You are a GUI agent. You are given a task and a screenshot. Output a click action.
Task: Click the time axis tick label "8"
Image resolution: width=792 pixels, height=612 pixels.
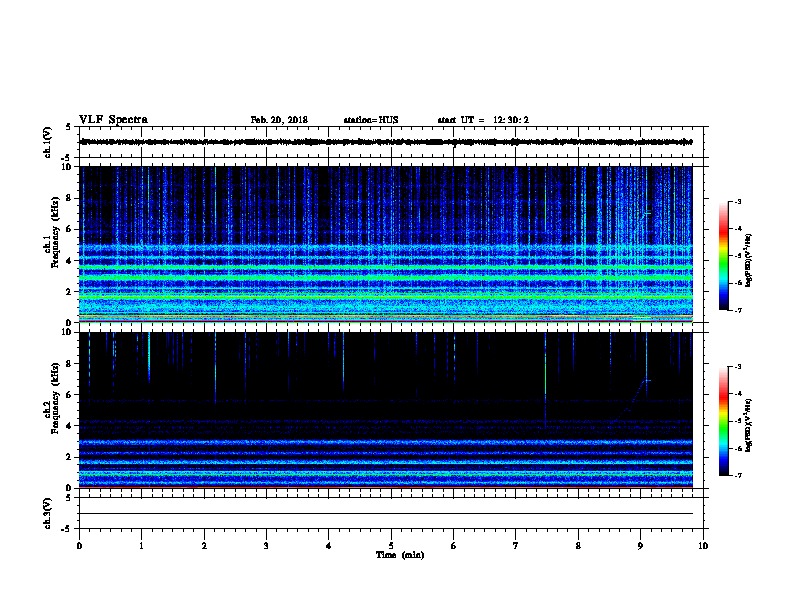[x=578, y=546]
